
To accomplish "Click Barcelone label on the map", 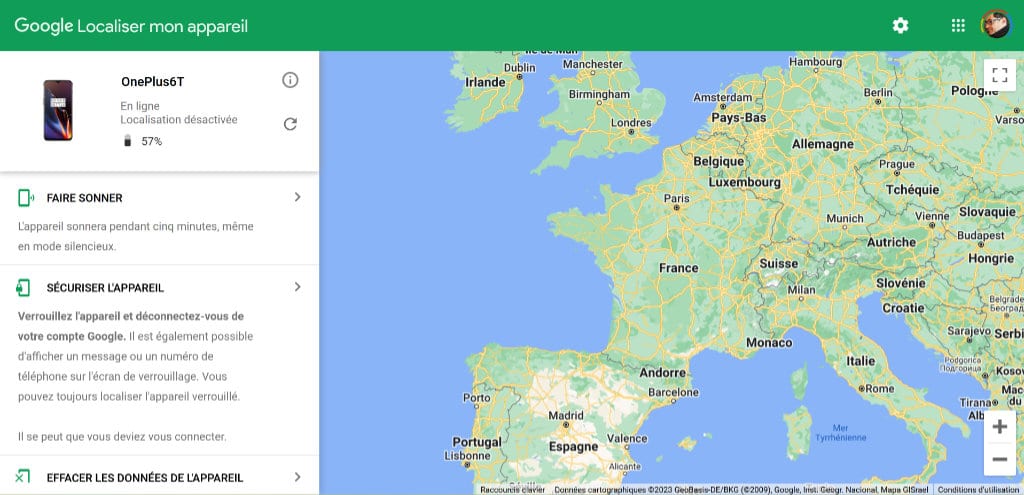I will (673, 392).
